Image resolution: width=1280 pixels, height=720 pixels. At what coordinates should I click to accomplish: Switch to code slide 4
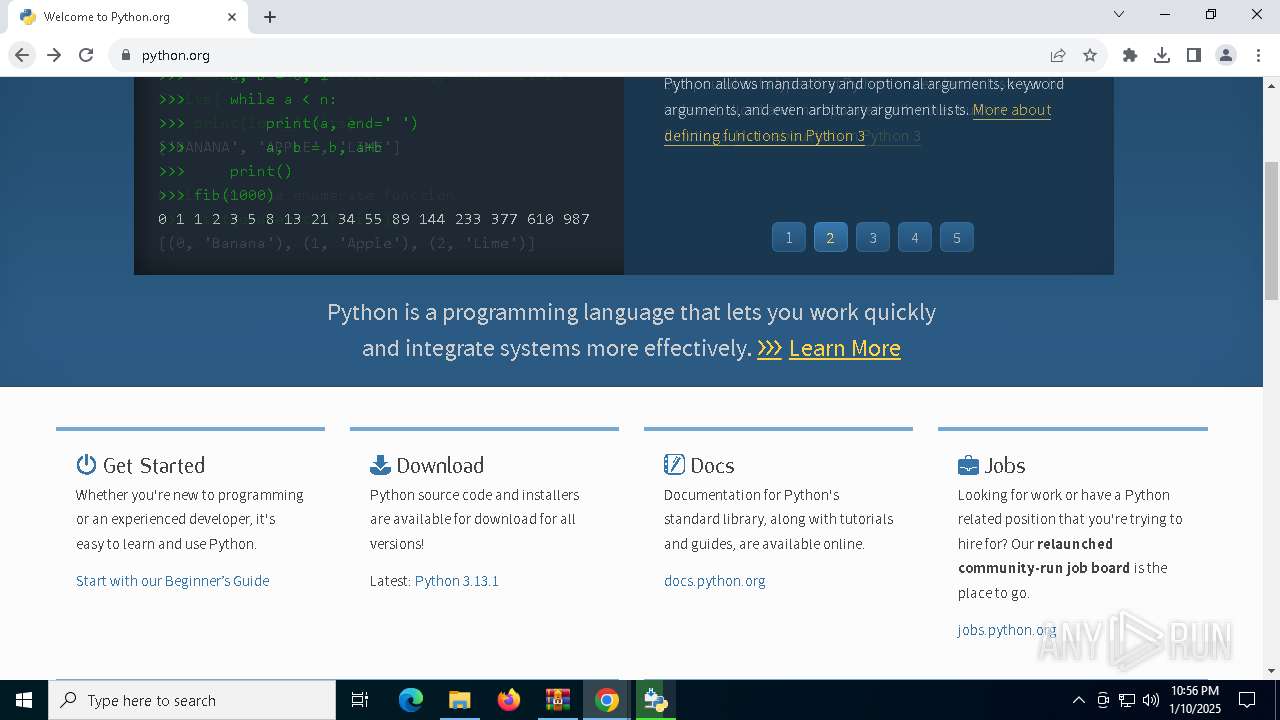(914, 237)
